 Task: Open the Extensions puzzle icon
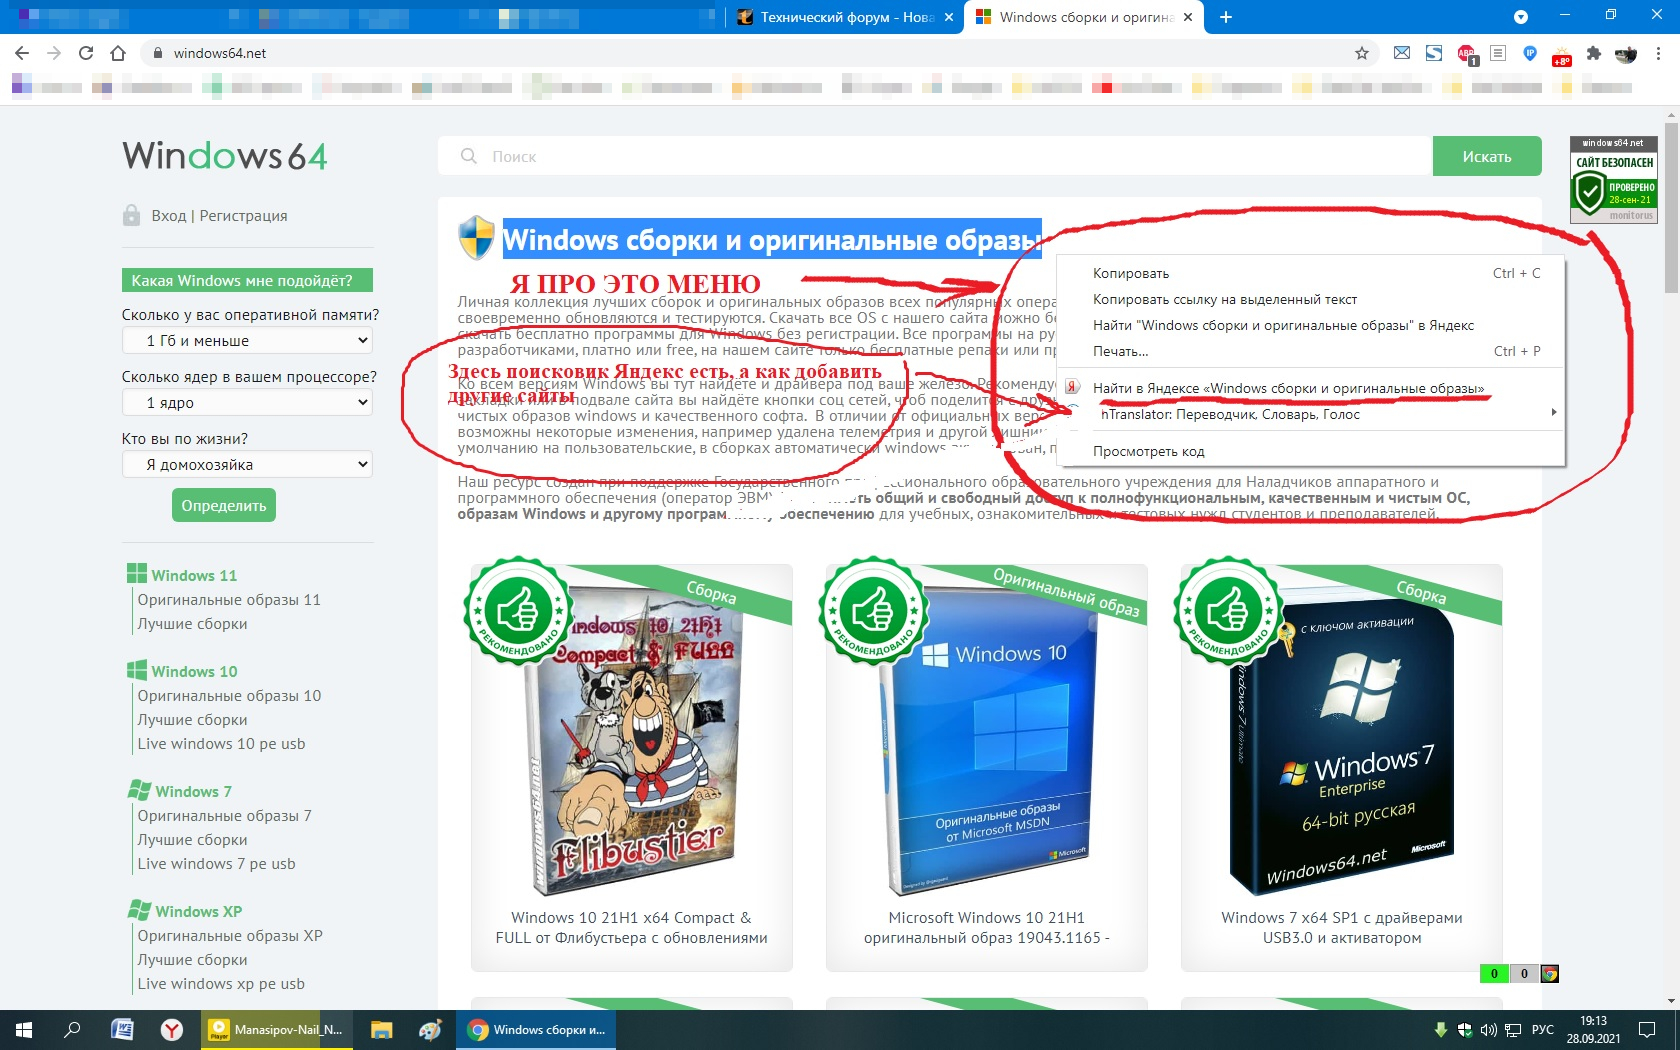(1594, 53)
